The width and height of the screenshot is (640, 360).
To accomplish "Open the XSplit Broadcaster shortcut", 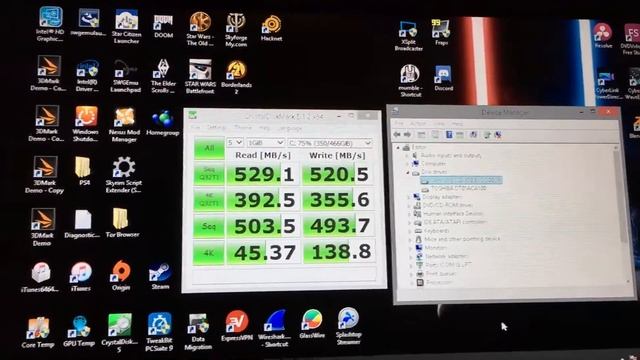I will [408, 36].
